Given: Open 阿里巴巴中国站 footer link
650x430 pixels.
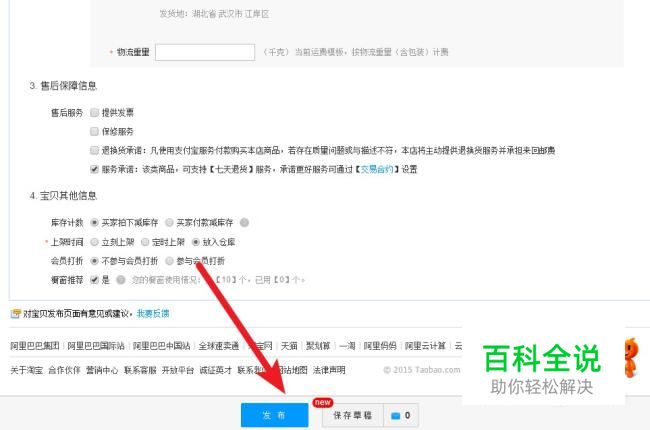Looking at the screenshot, I should pos(161,345).
